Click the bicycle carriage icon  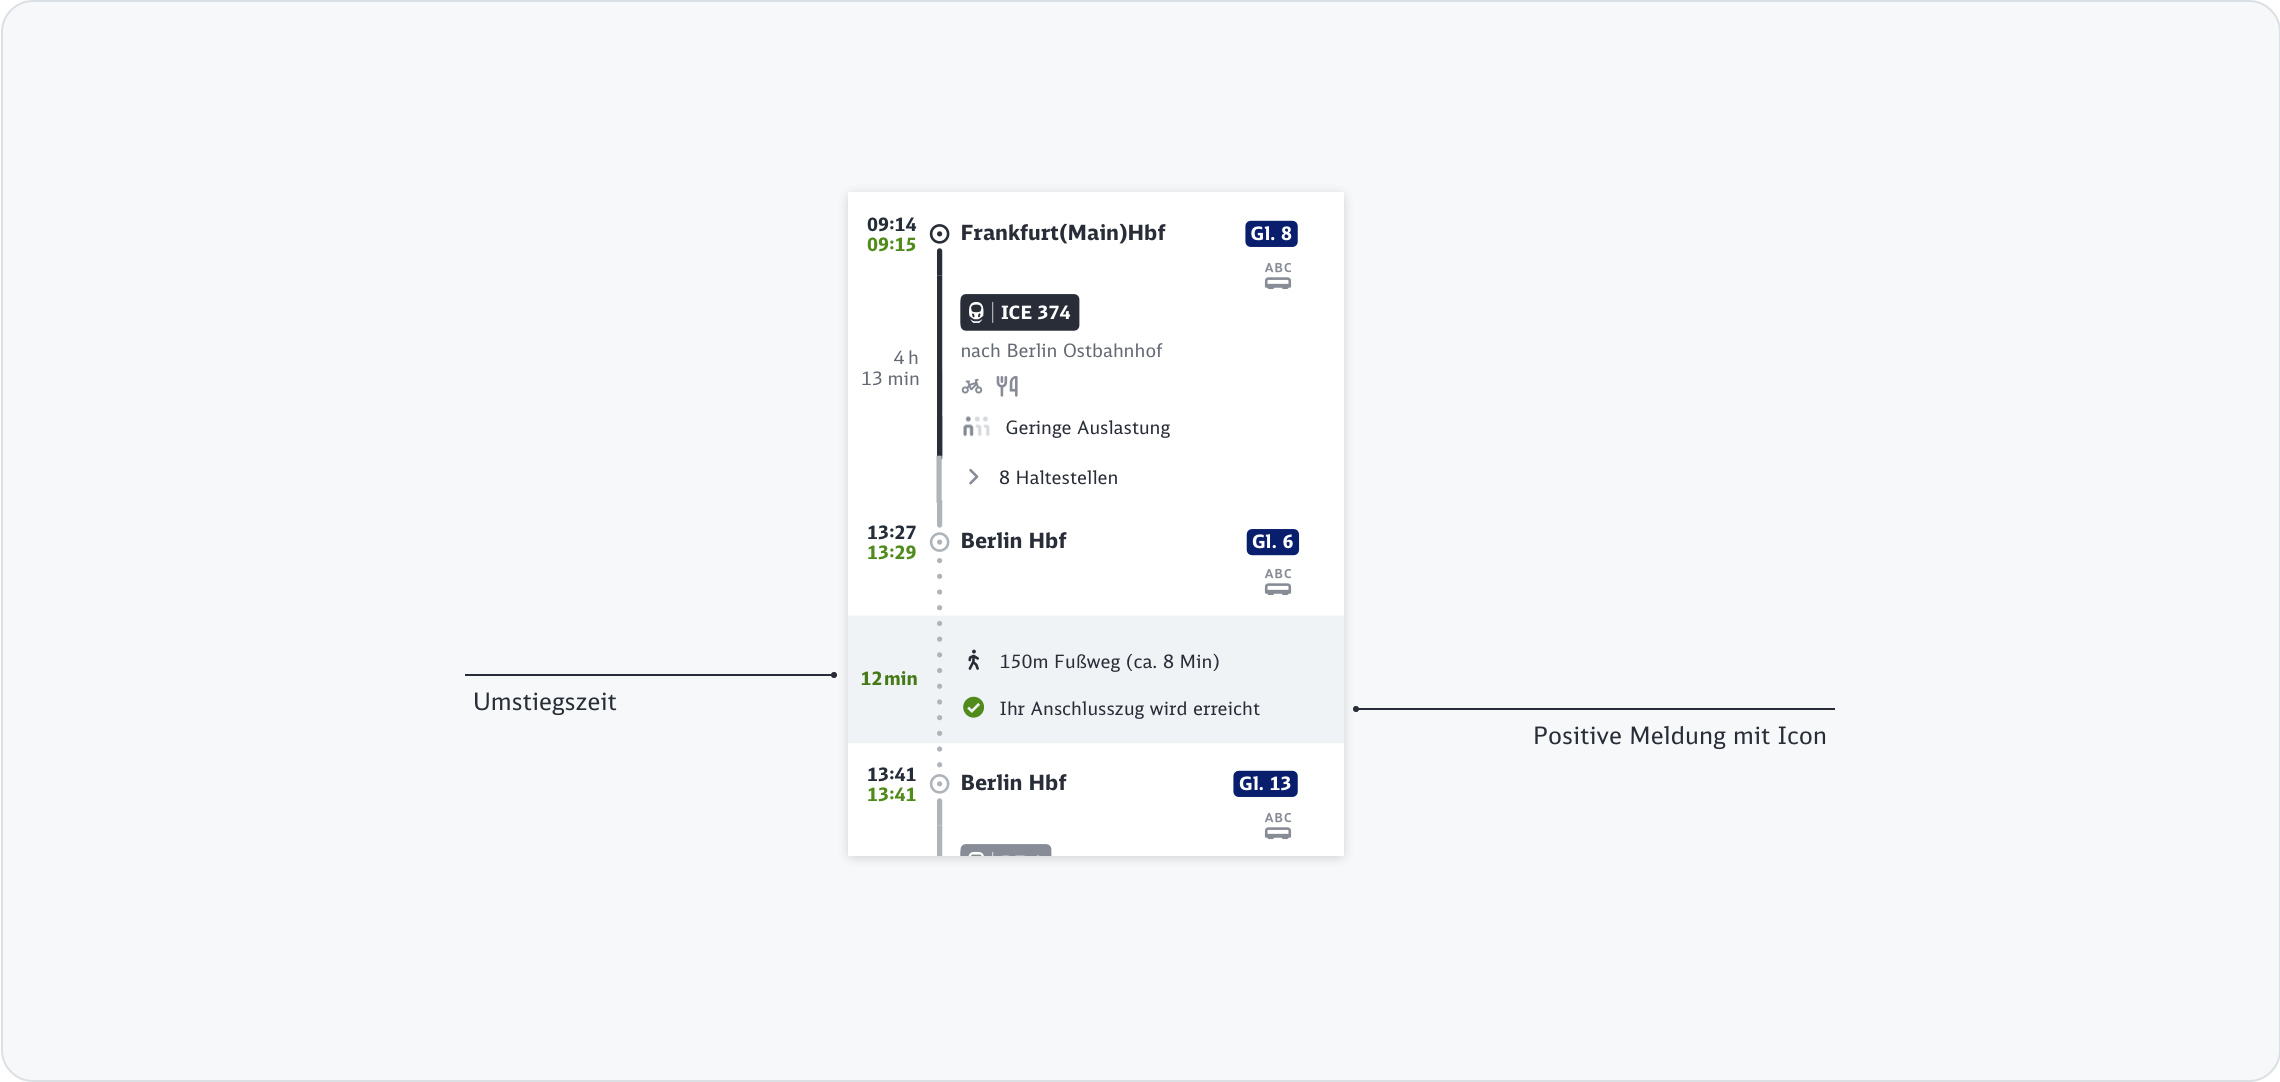pyautogui.click(x=971, y=386)
